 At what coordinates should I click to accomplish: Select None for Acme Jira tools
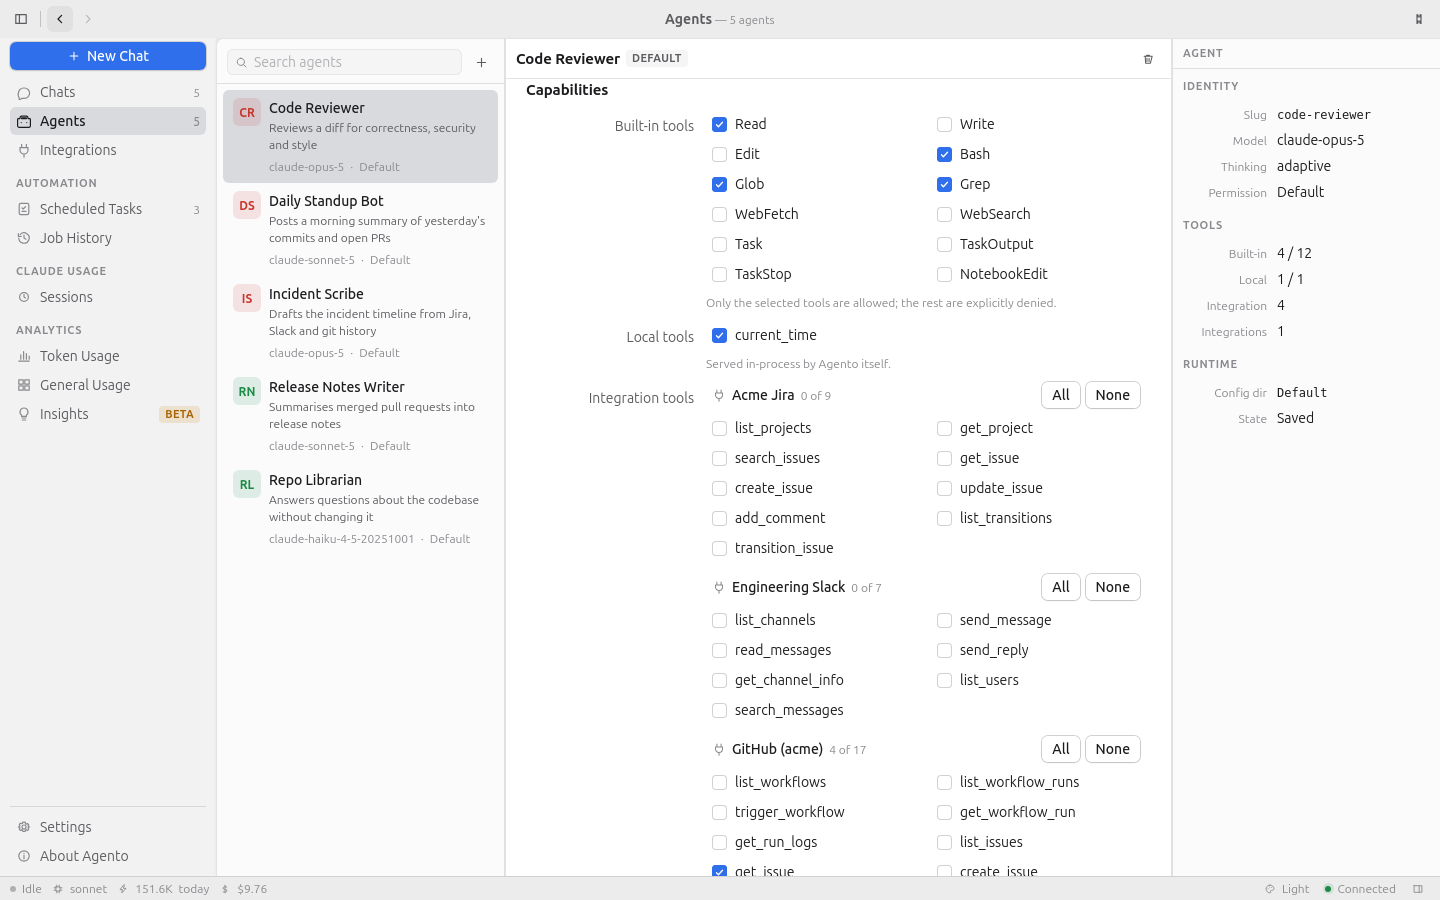[1112, 395]
